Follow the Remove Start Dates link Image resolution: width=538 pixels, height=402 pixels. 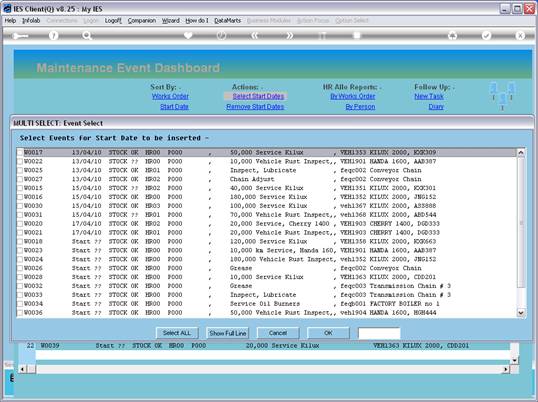(255, 107)
